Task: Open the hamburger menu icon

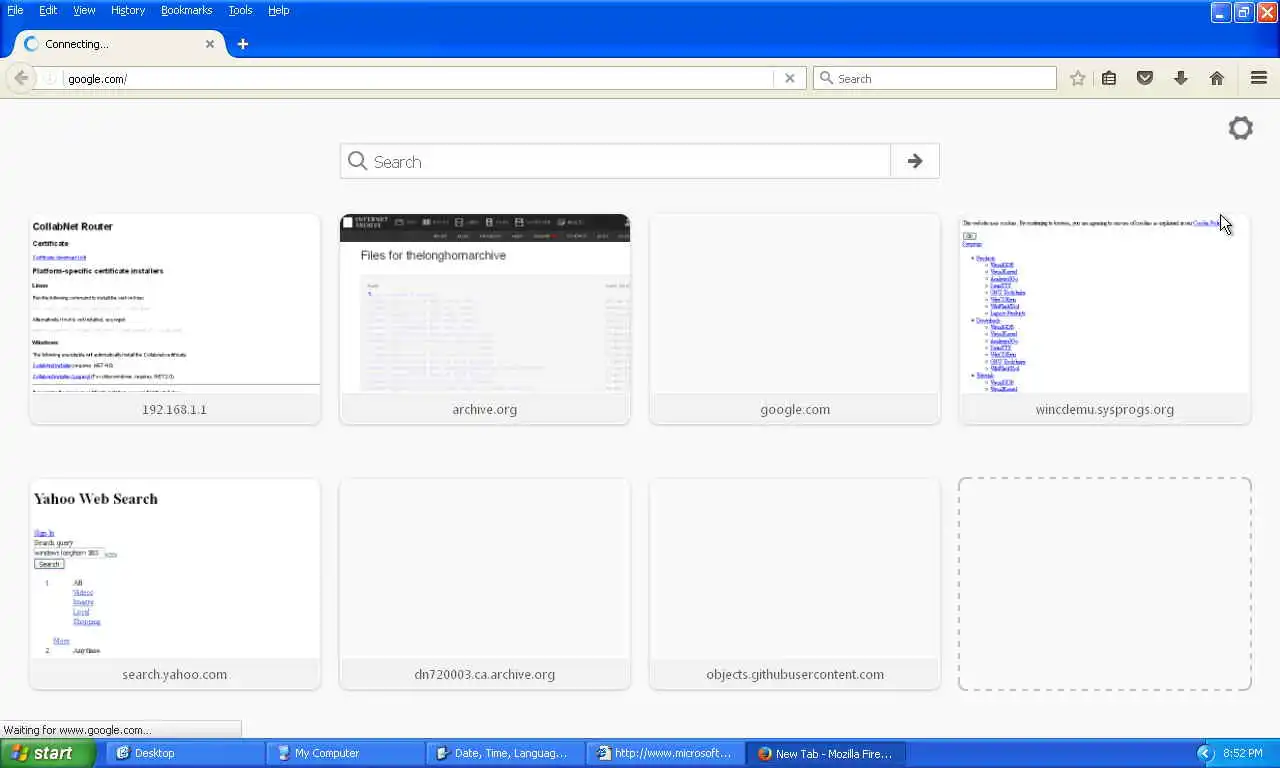Action: [x=1259, y=78]
